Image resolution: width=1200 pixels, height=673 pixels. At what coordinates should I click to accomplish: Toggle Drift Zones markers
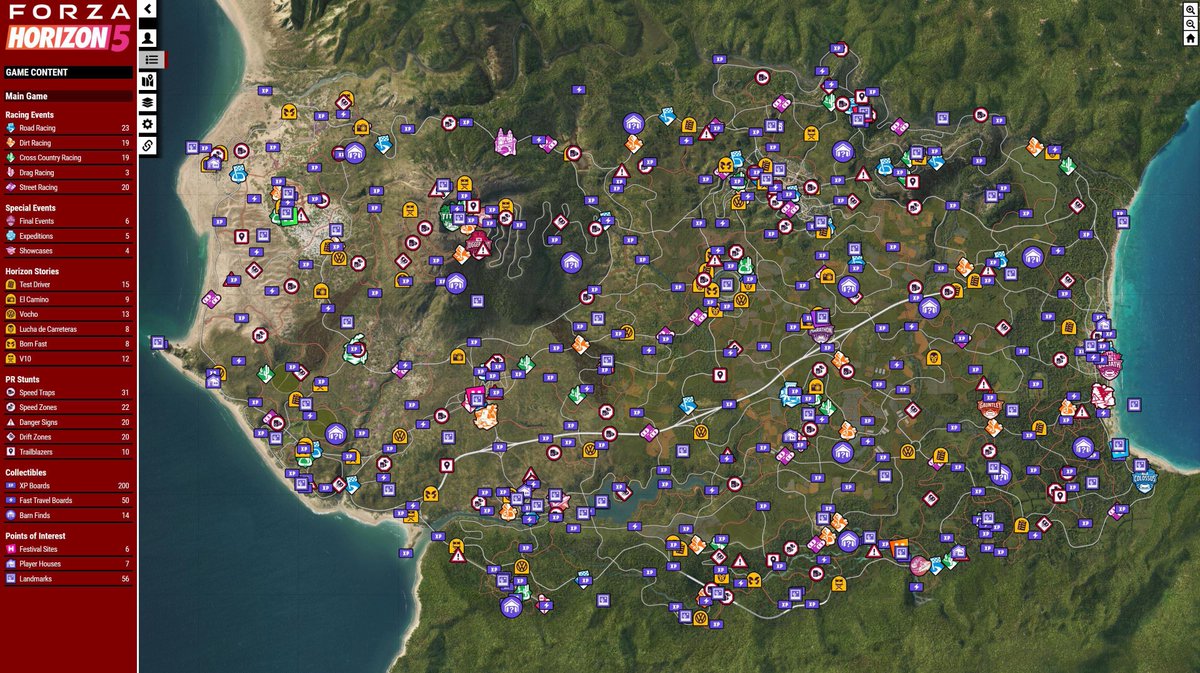click(x=68, y=437)
